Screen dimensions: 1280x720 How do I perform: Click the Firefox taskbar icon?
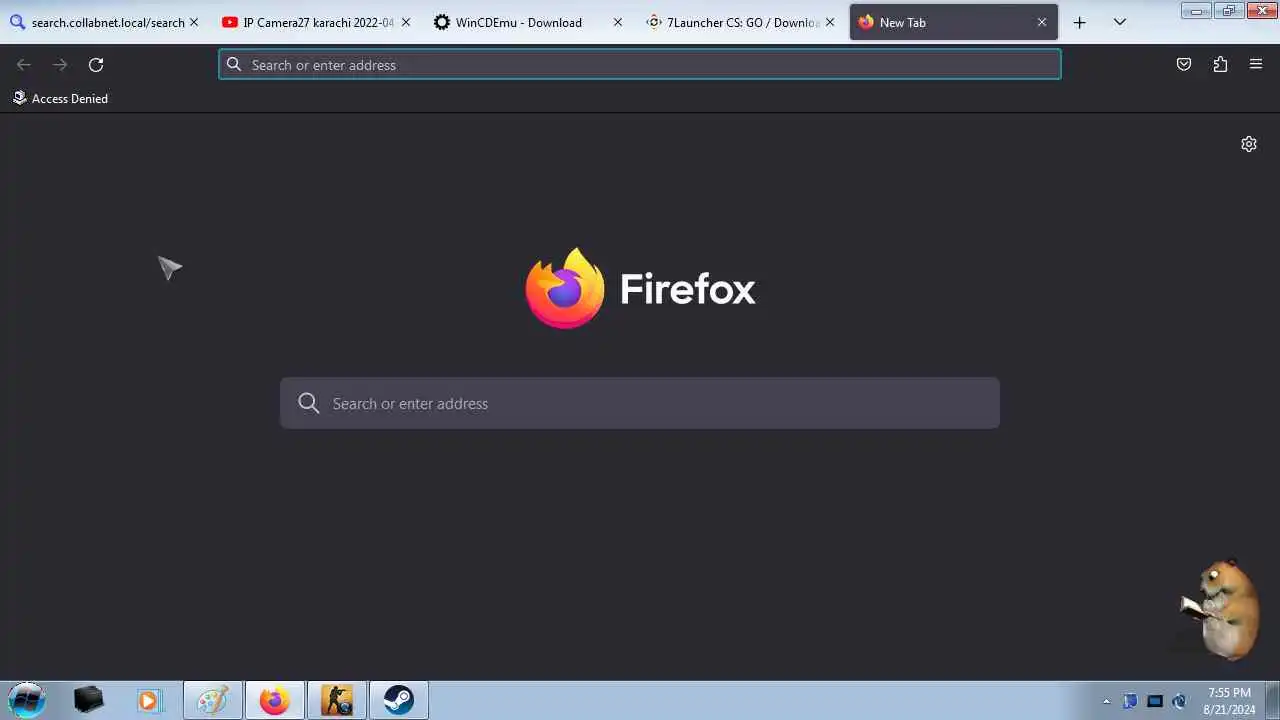[275, 700]
